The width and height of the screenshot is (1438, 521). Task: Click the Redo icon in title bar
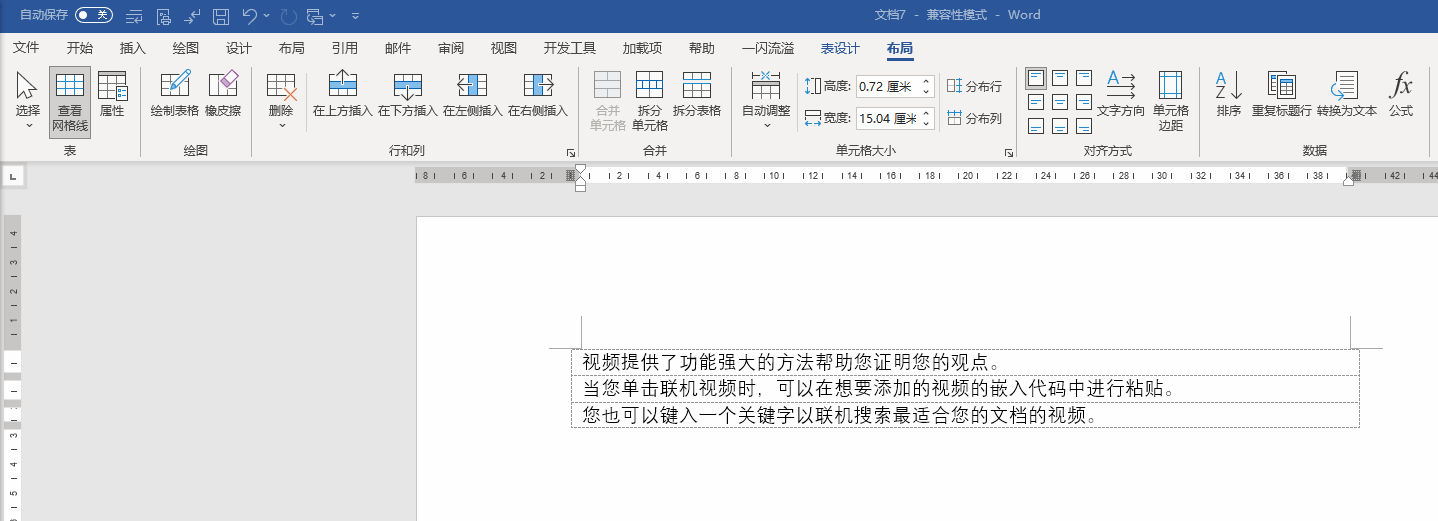tap(289, 15)
